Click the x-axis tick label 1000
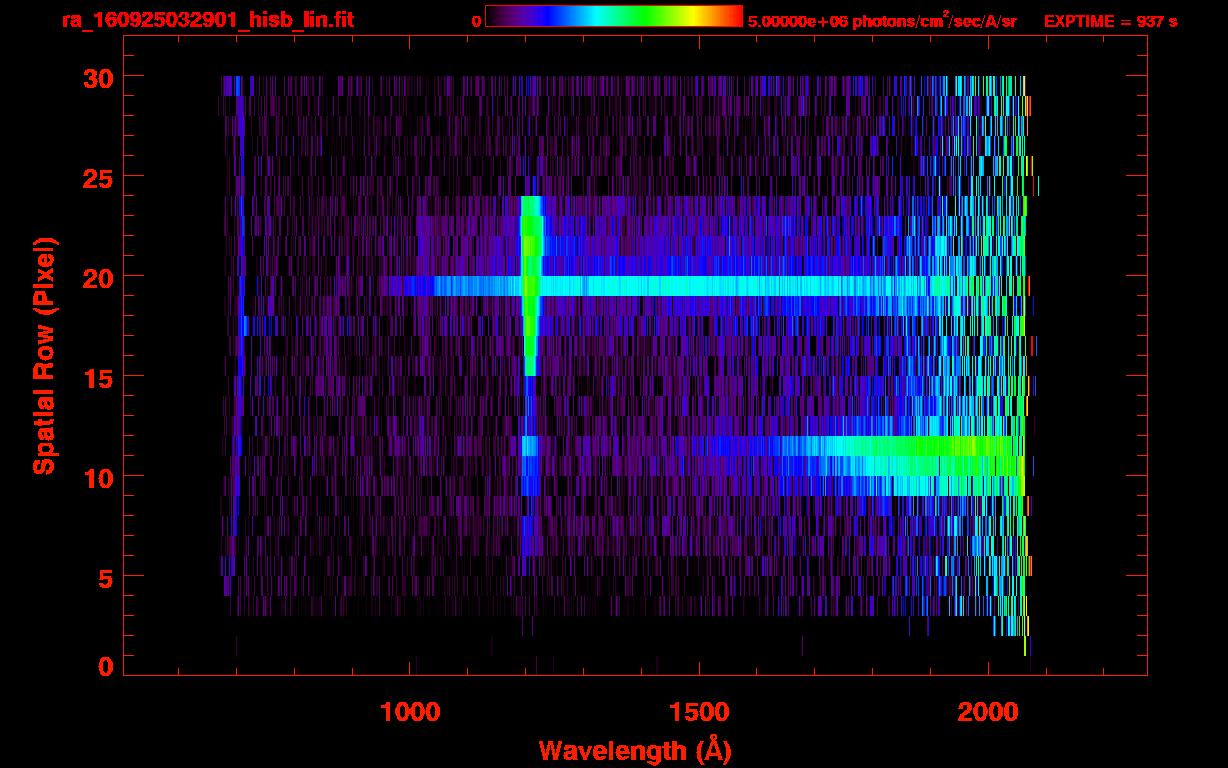 410,712
